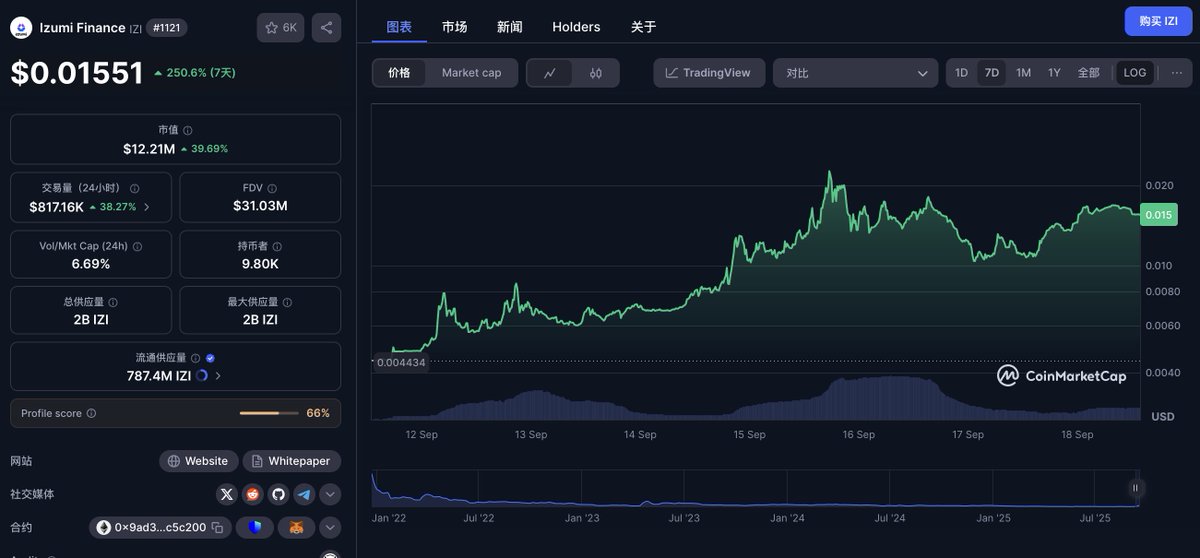Open the Telegram social link
This screenshot has height=558, width=1200.
point(305,494)
